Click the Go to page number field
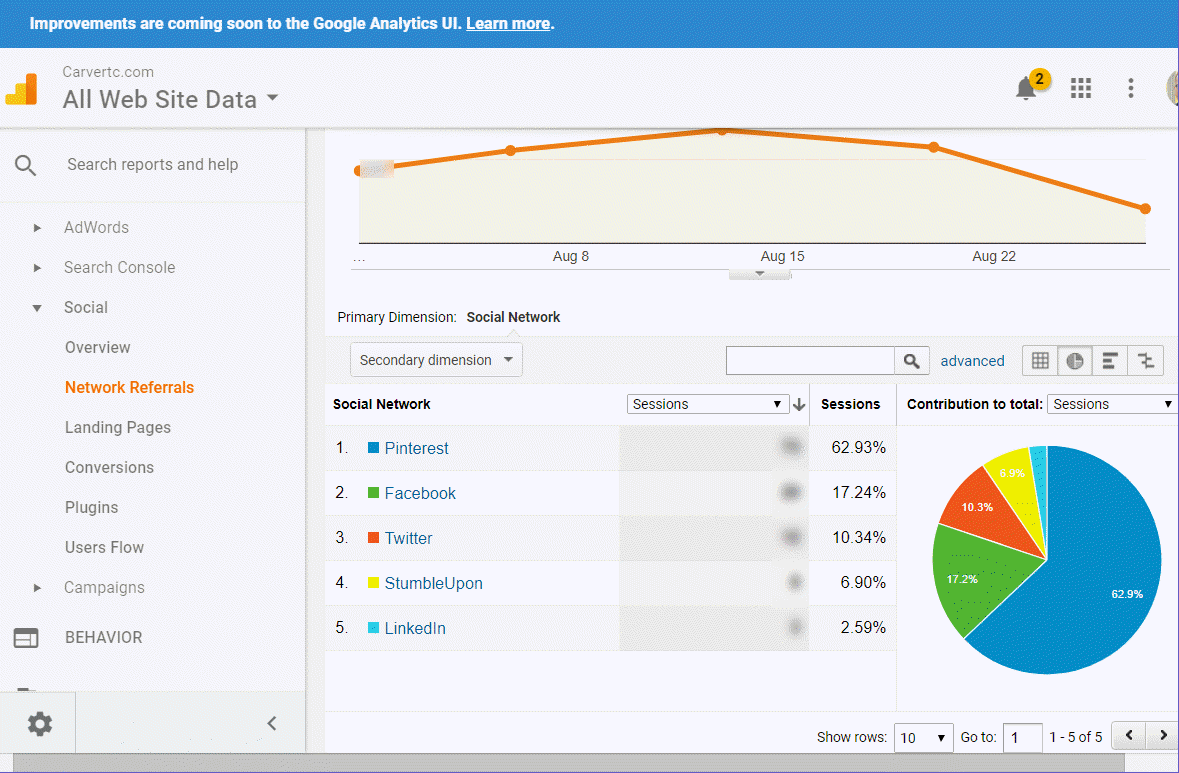The image size is (1179, 773). 1023,738
